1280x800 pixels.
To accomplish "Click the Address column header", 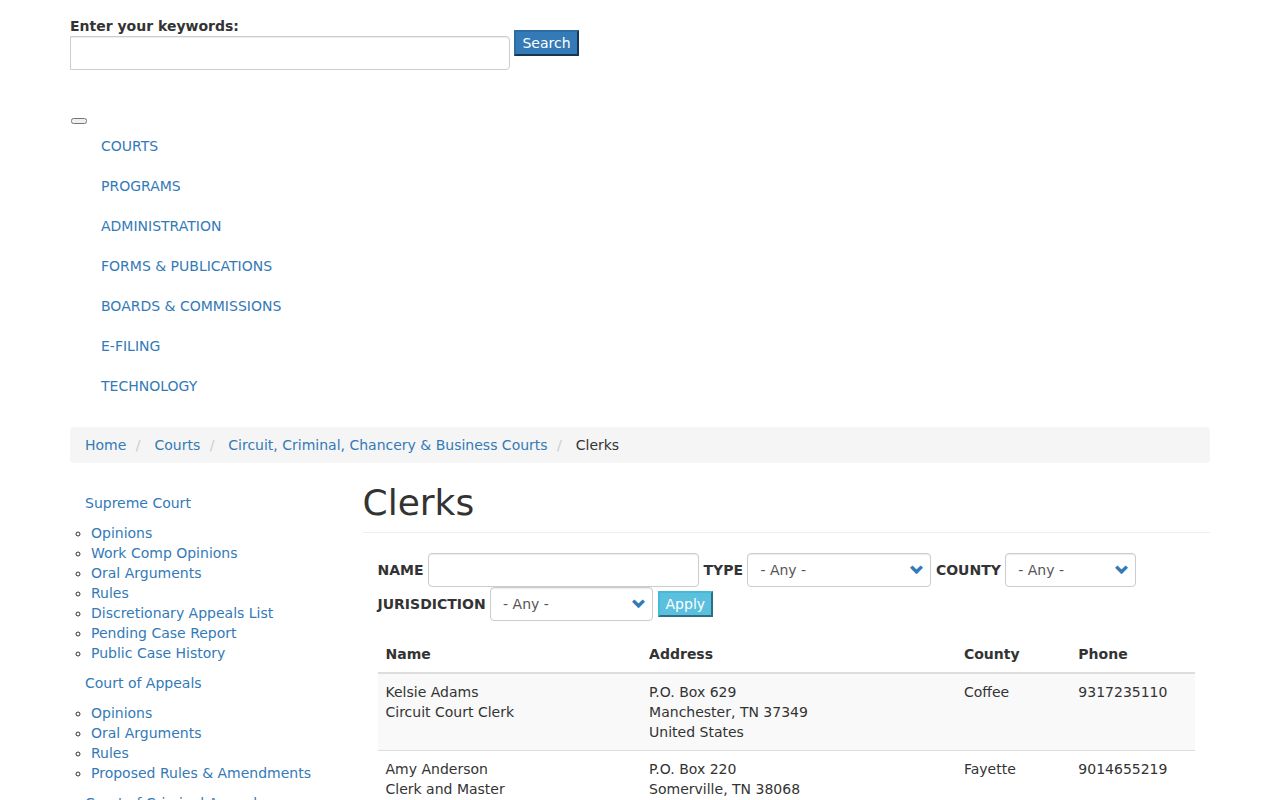I will pos(681,654).
